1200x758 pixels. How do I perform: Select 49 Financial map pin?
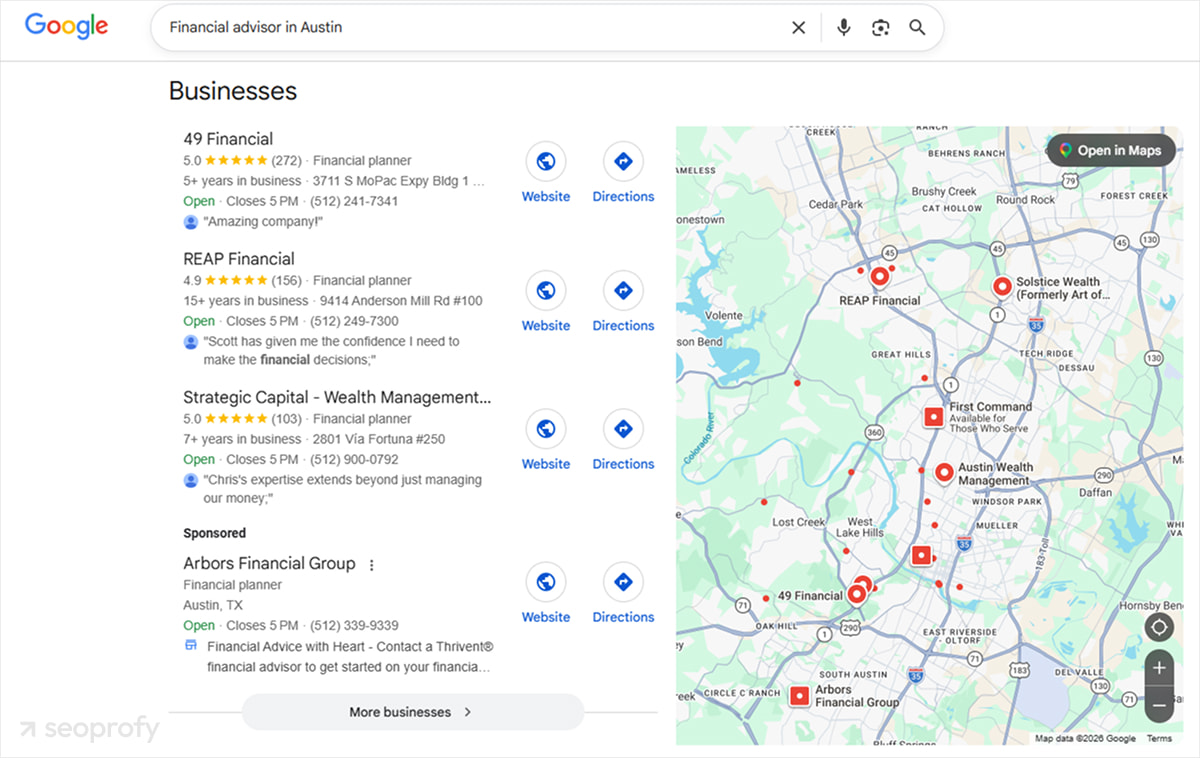pyautogui.click(x=856, y=594)
